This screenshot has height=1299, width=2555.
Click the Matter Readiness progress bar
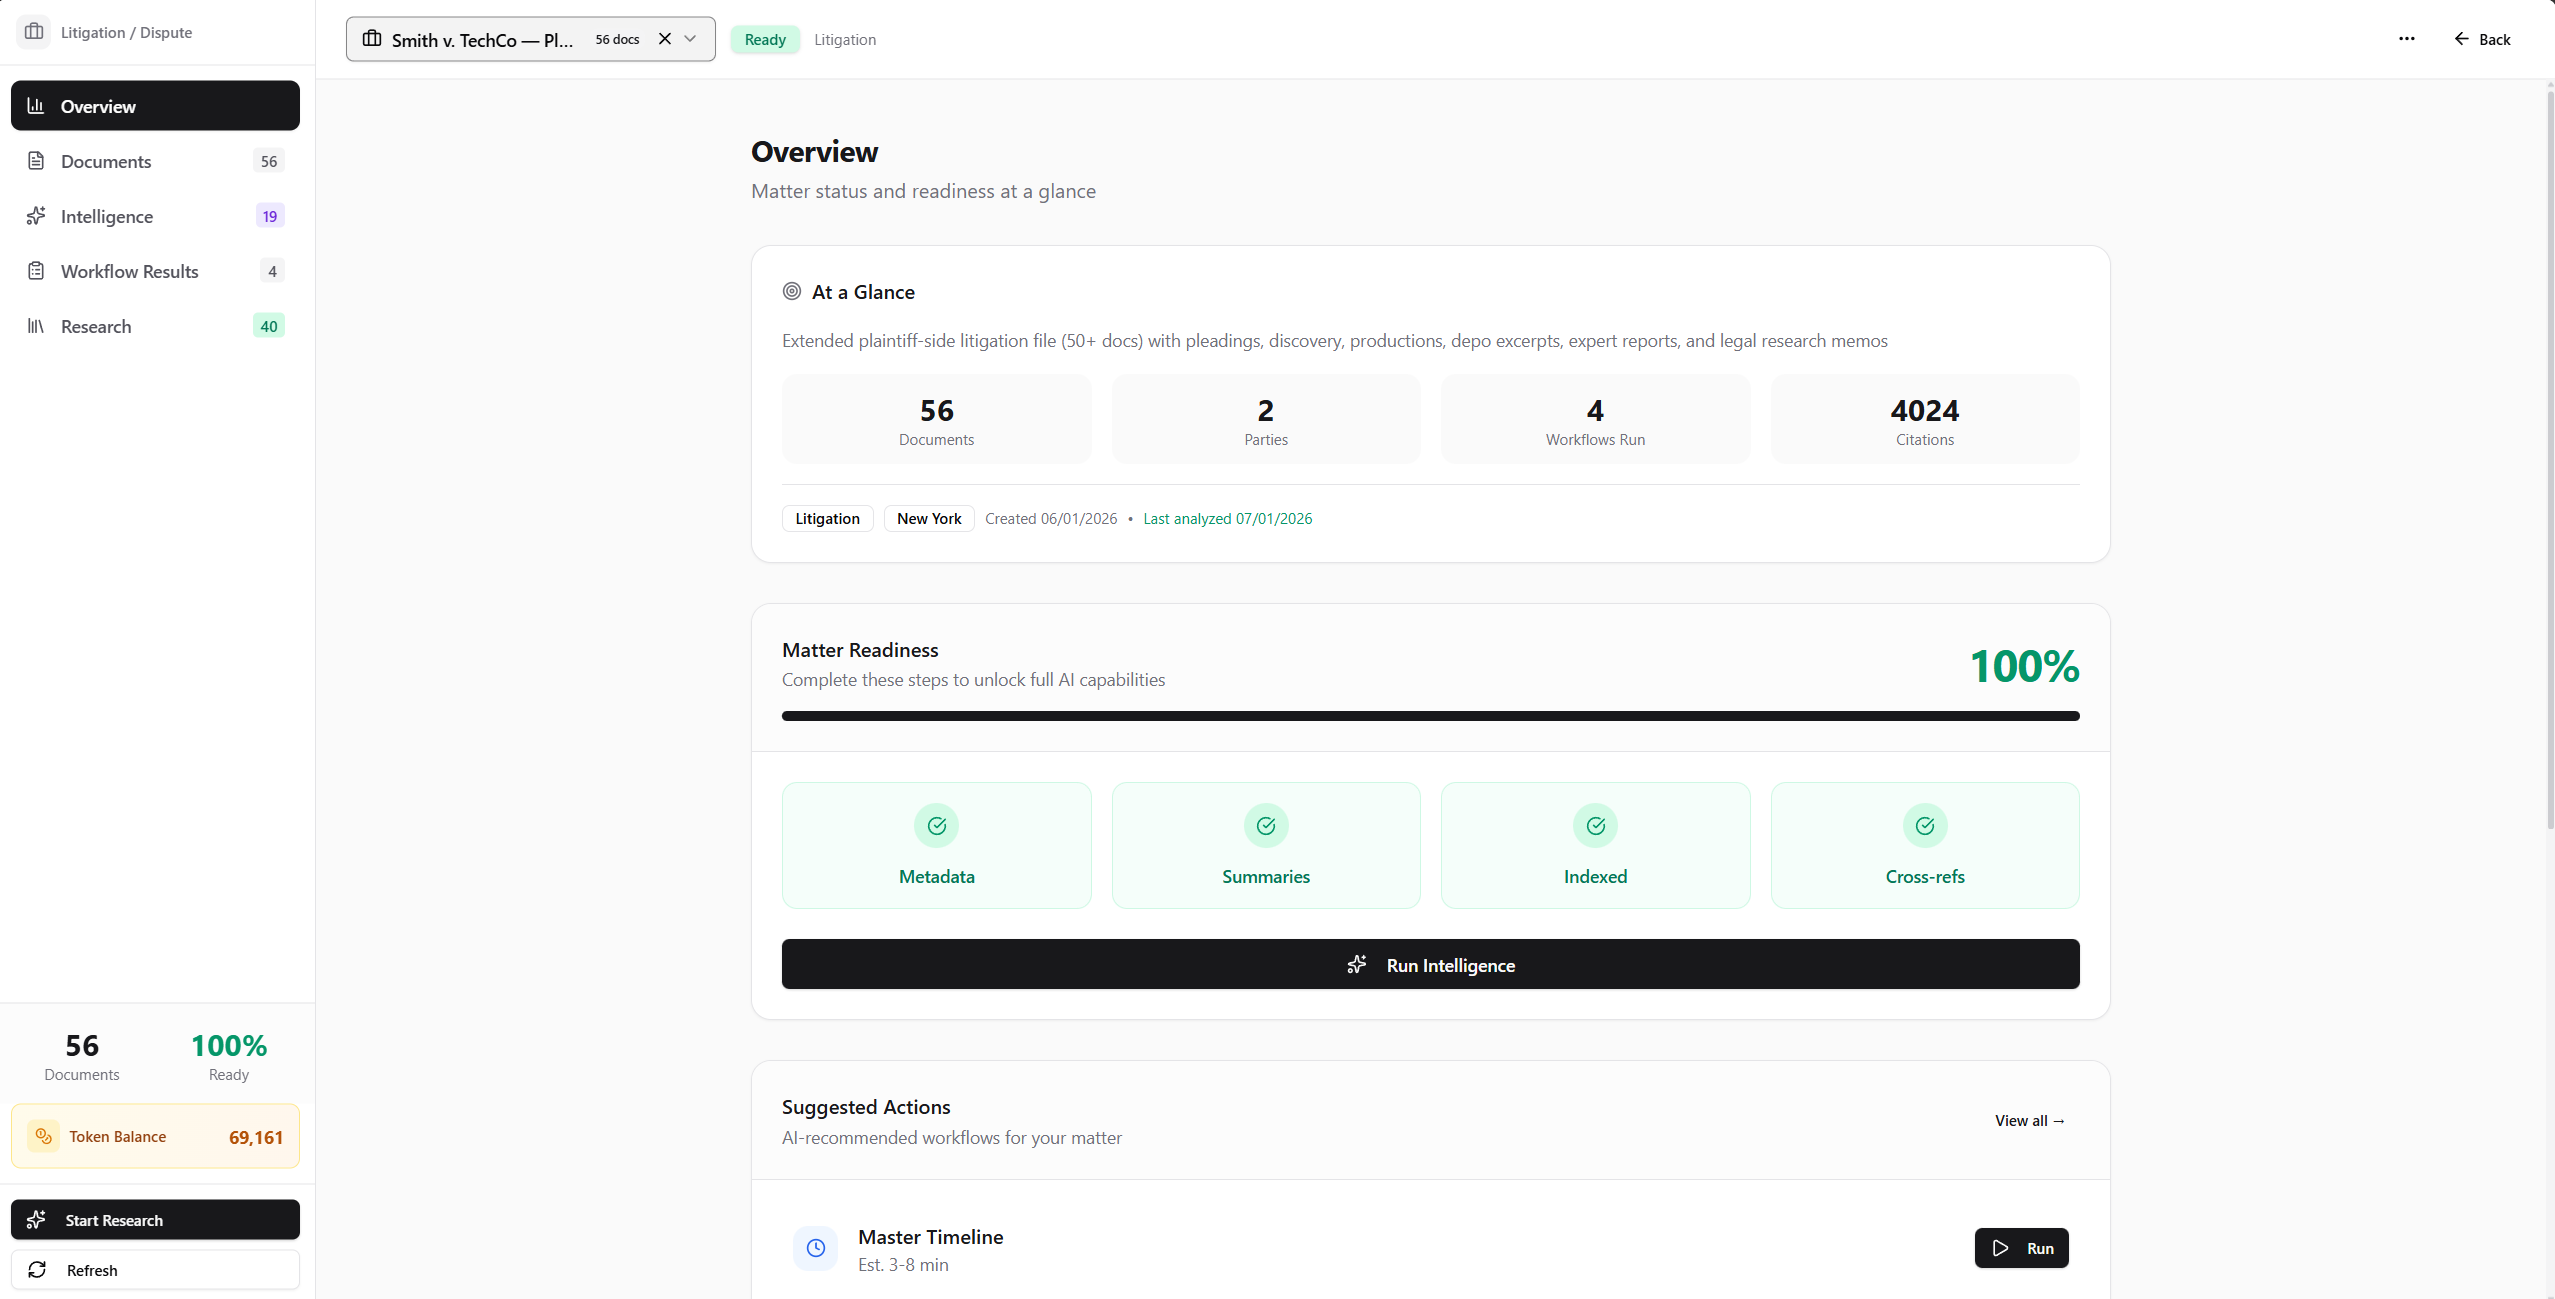pos(1429,715)
